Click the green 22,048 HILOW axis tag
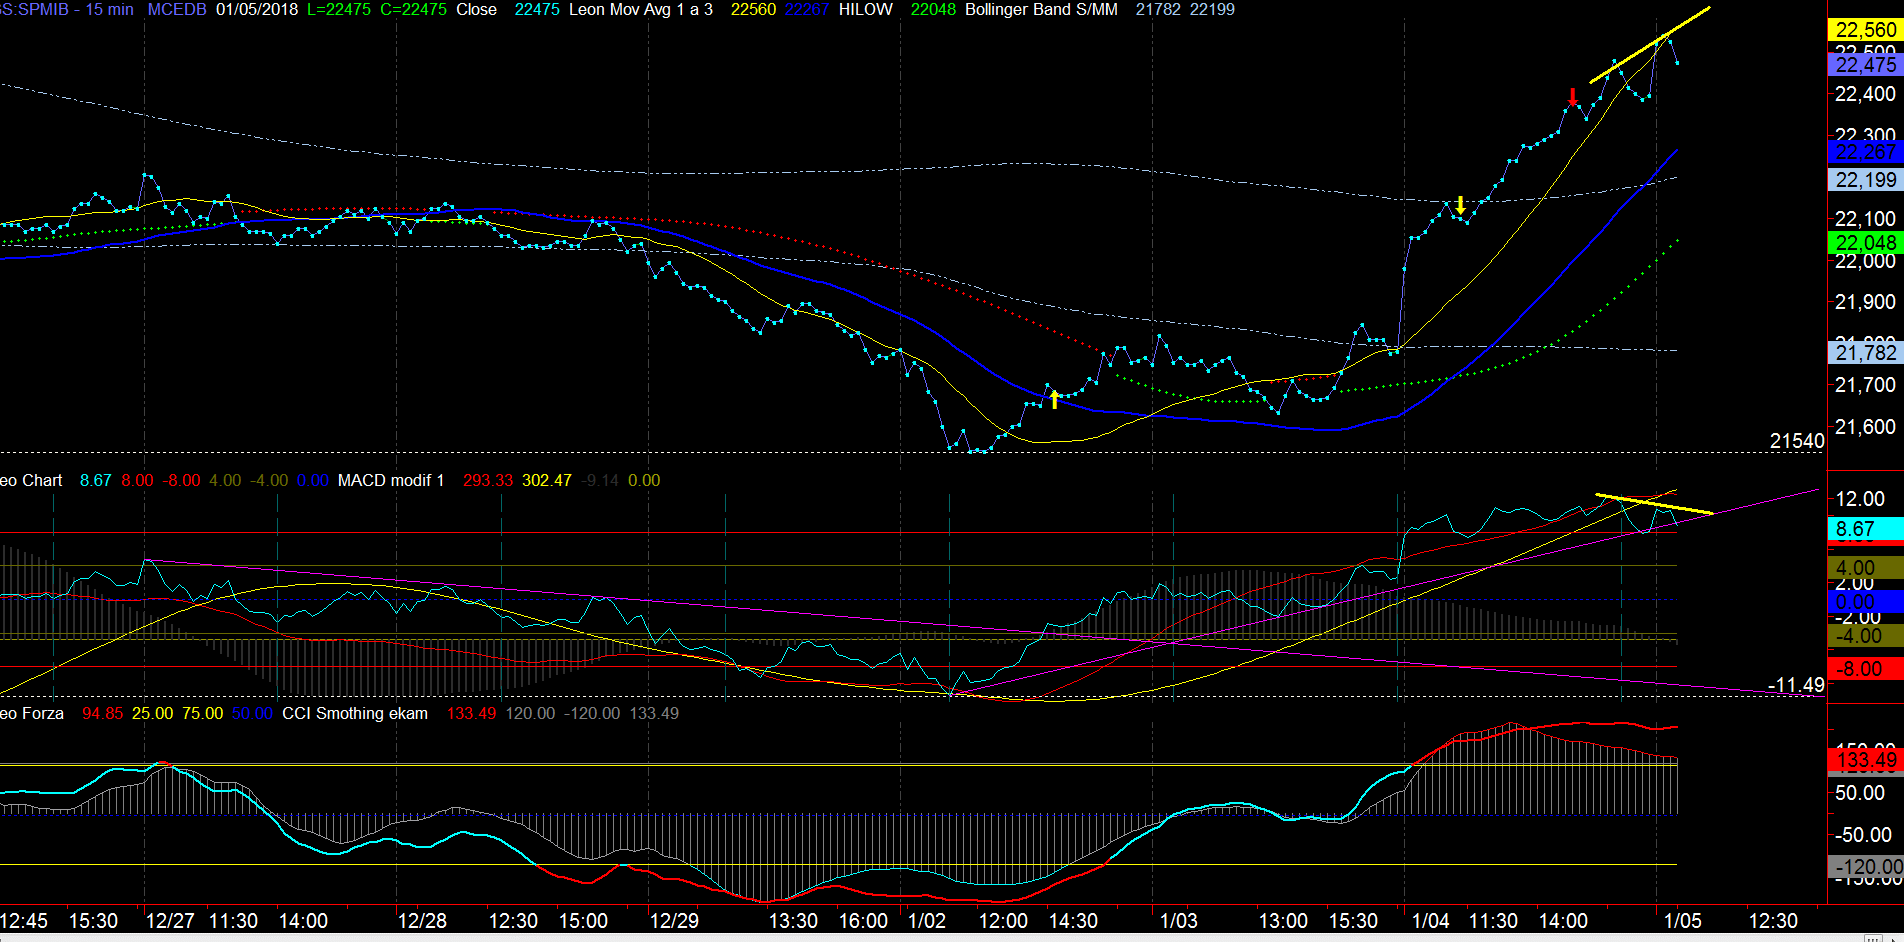Image resolution: width=1904 pixels, height=942 pixels. (1865, 243)
